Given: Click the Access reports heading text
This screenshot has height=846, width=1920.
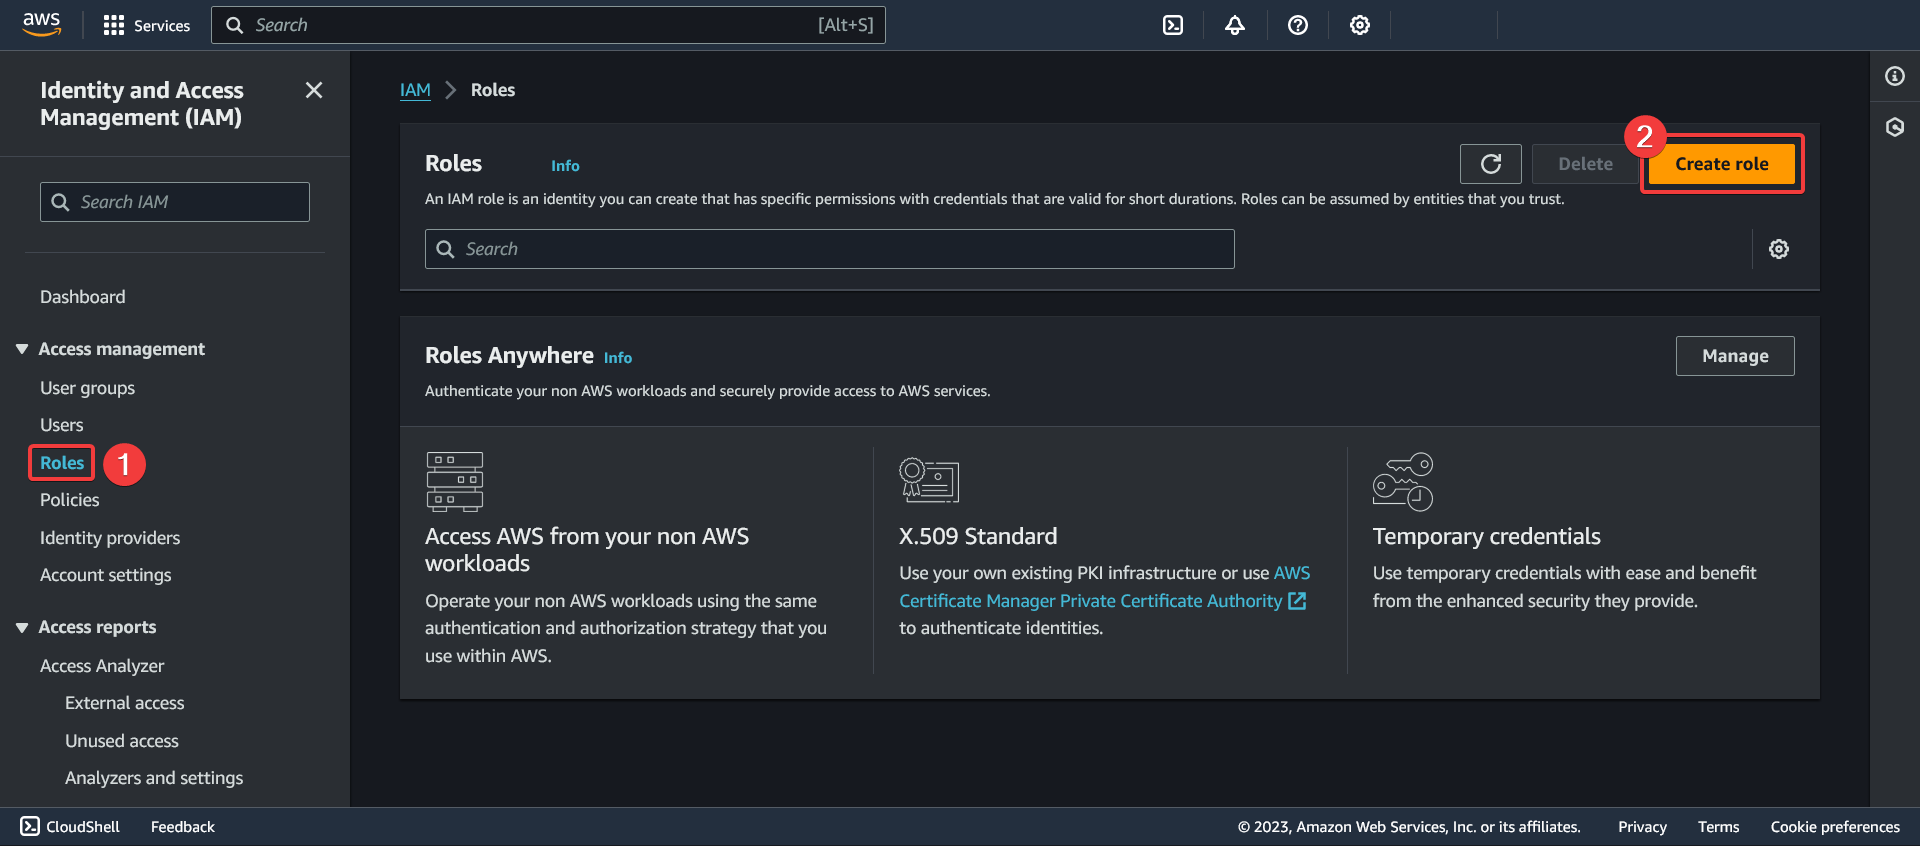Looking at the screenshot, I should tap(97, 627).
